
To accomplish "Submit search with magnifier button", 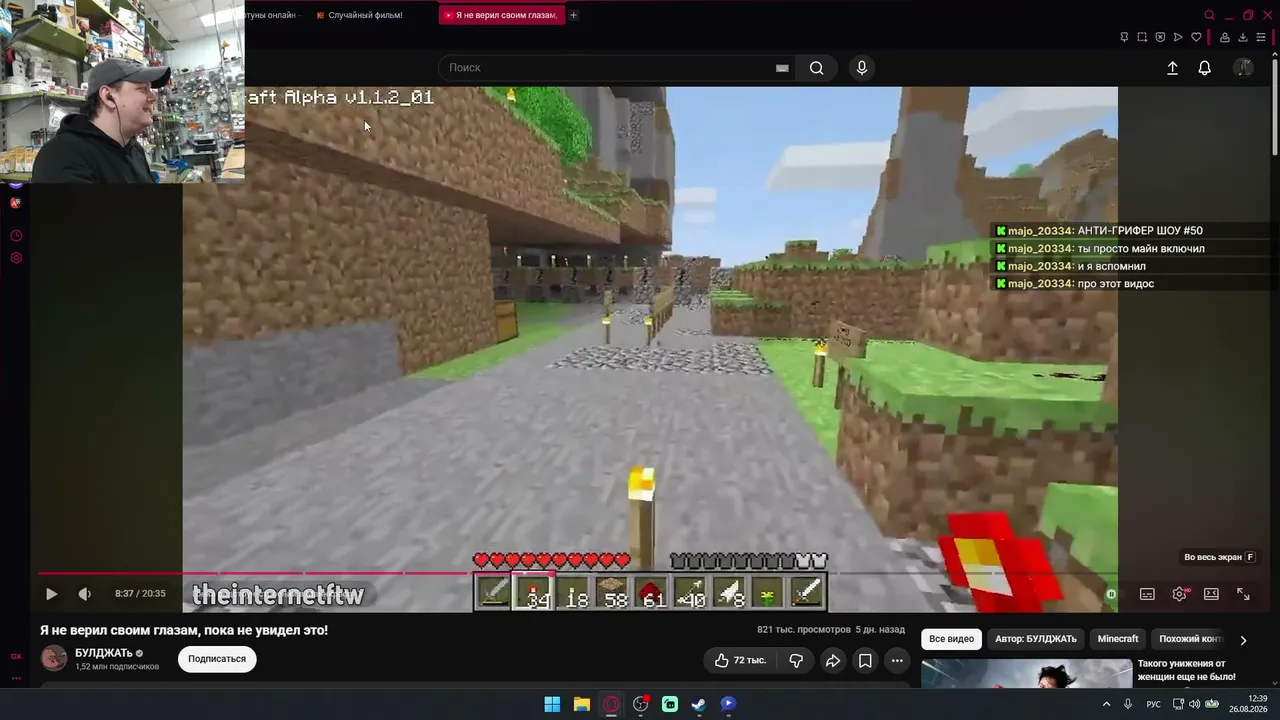I will (817, 68).
